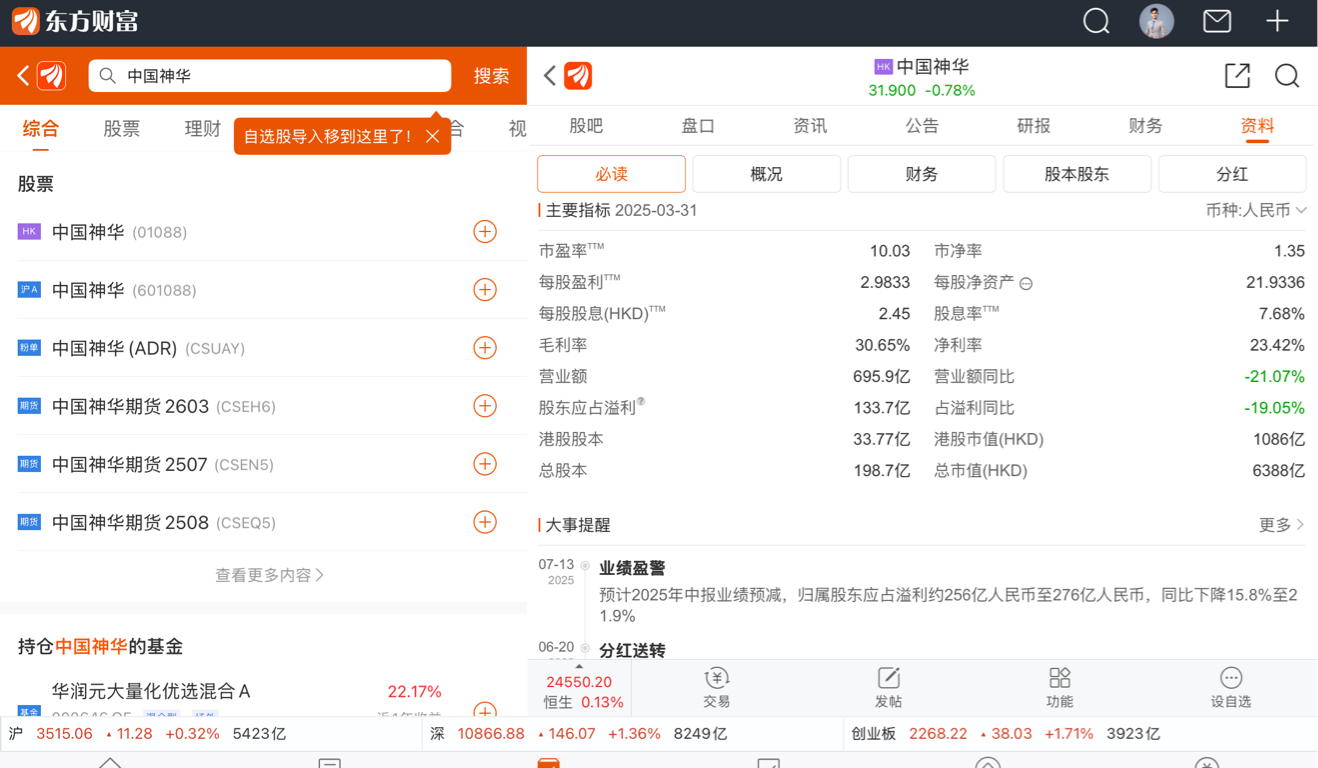Open fund 华润元大量化优选混合A
The image size is (1318, 768).
pyautogui.click(x=151, y=691)
